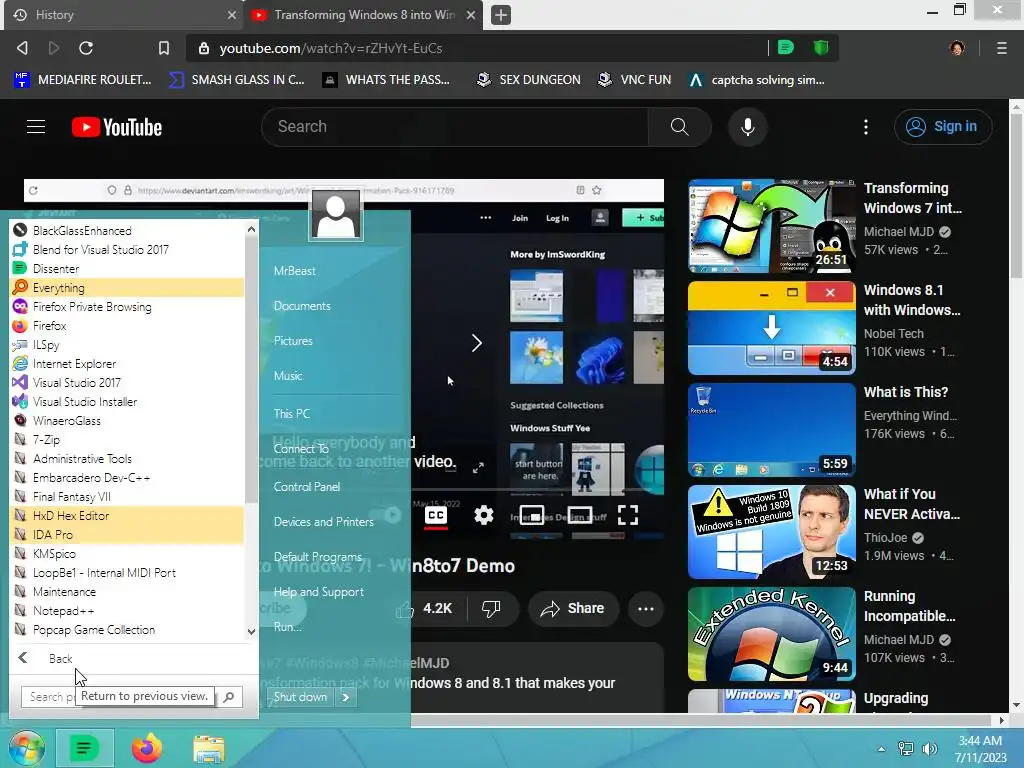Expand the IDA Pro folder
The width and height of the screenshot is (1024, 768).
pos(127,534)
